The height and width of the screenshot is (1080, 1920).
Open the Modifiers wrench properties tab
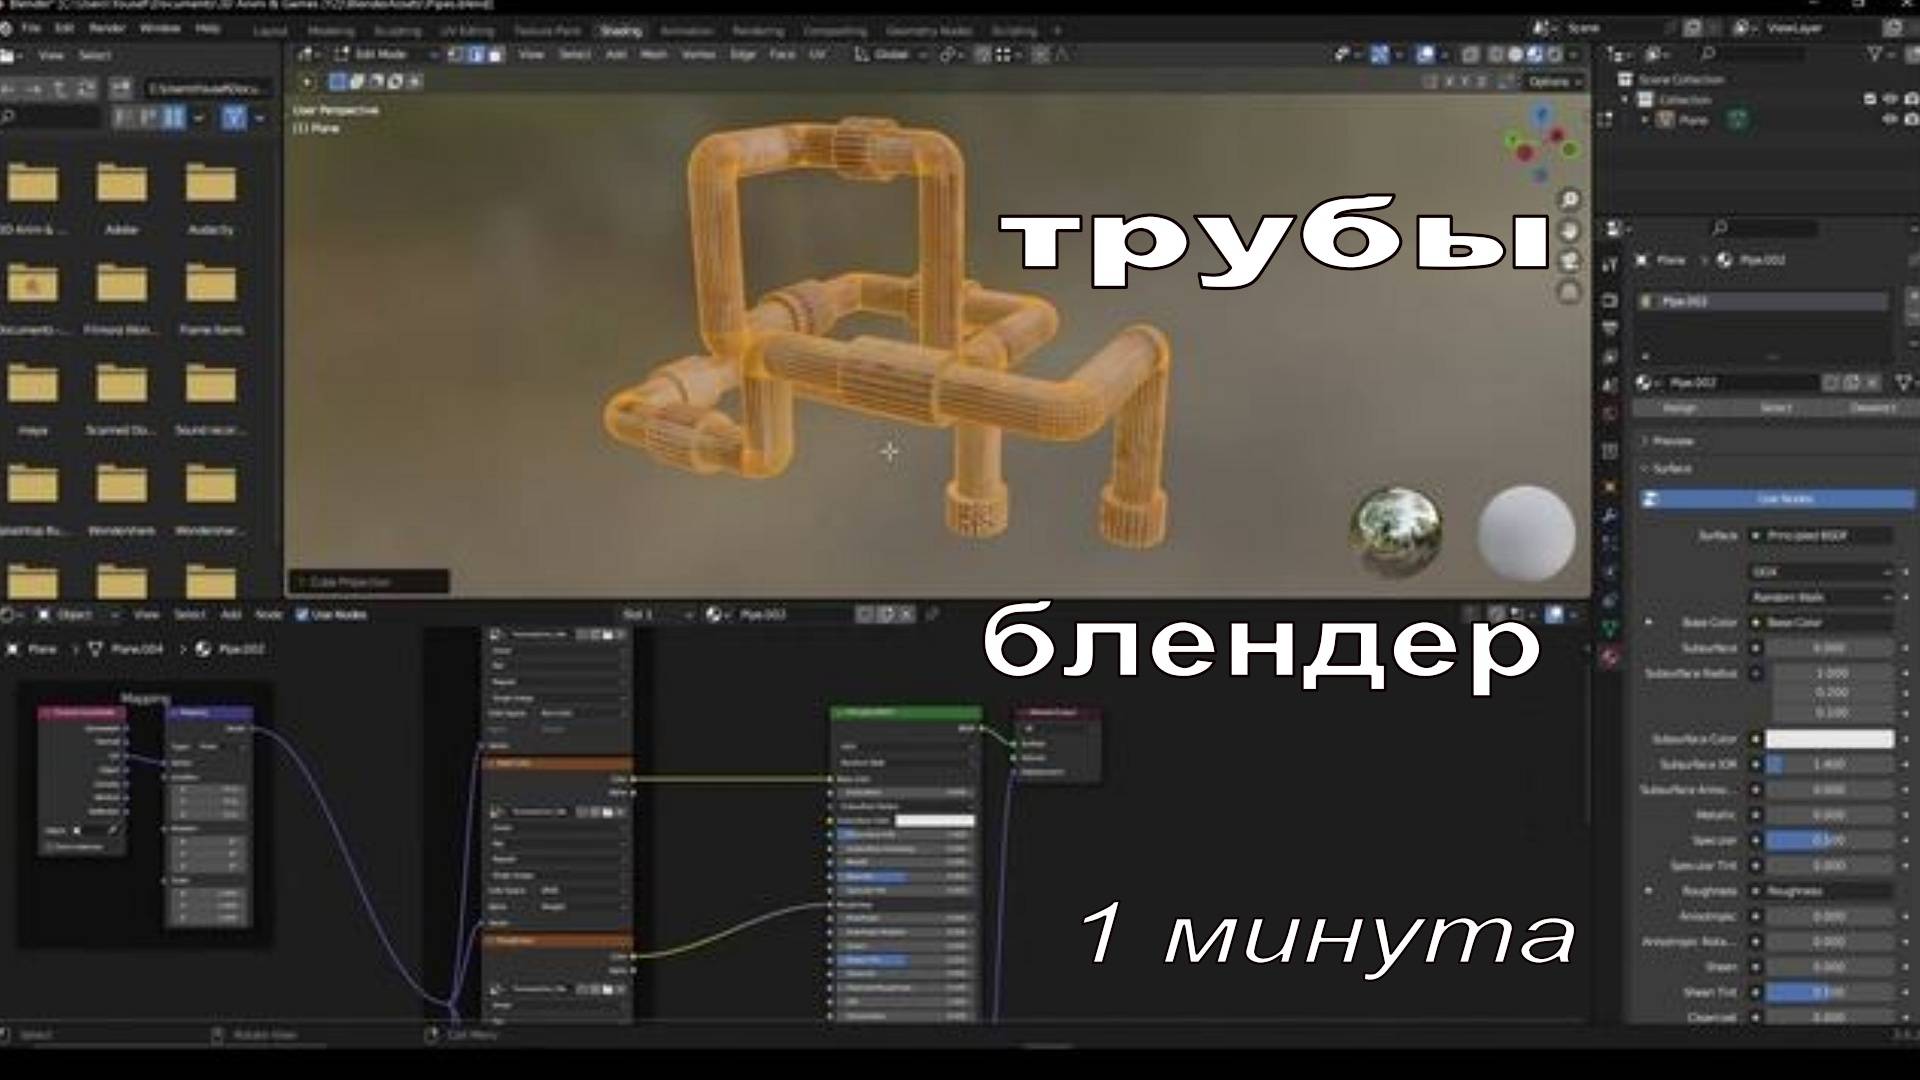(1610, 517)
